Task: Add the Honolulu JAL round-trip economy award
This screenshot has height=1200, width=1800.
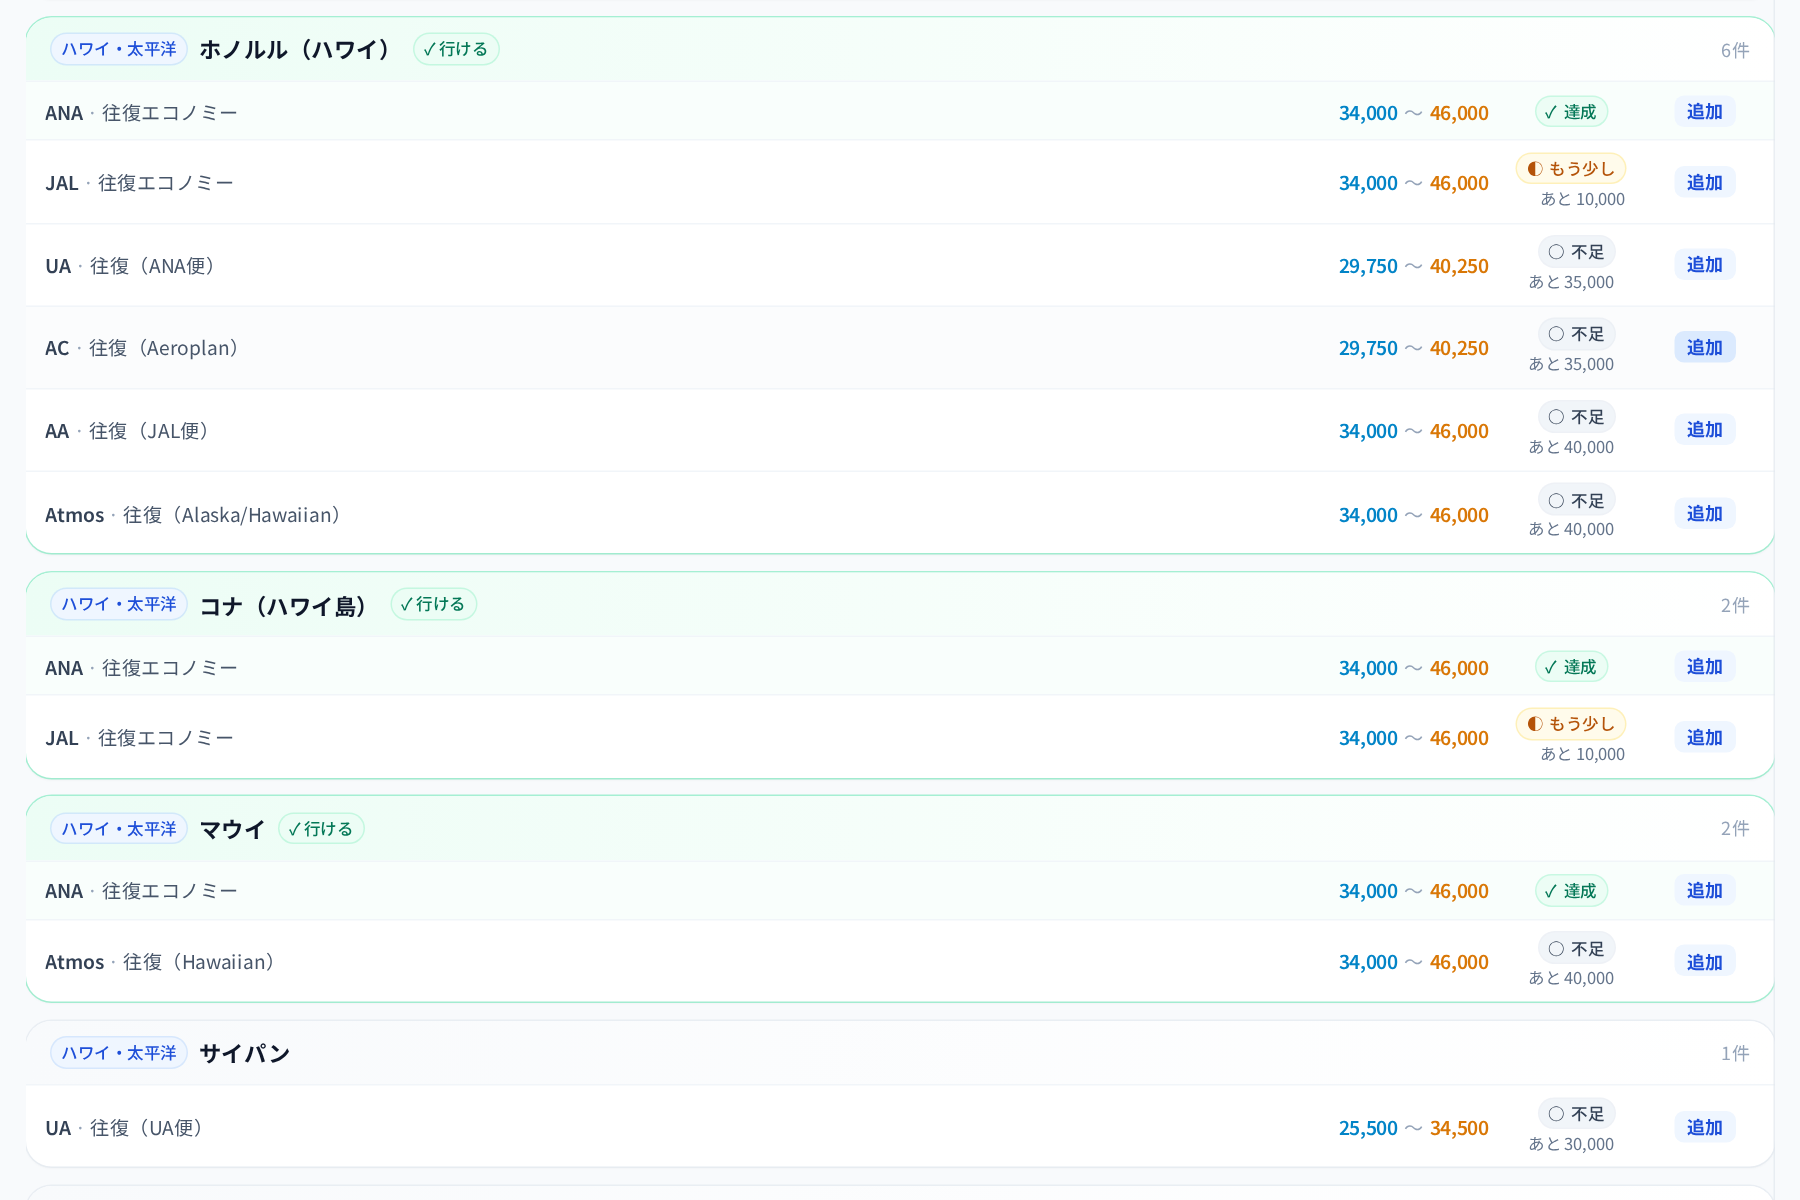Action: pyautogui.click(x=1704, y=183)
